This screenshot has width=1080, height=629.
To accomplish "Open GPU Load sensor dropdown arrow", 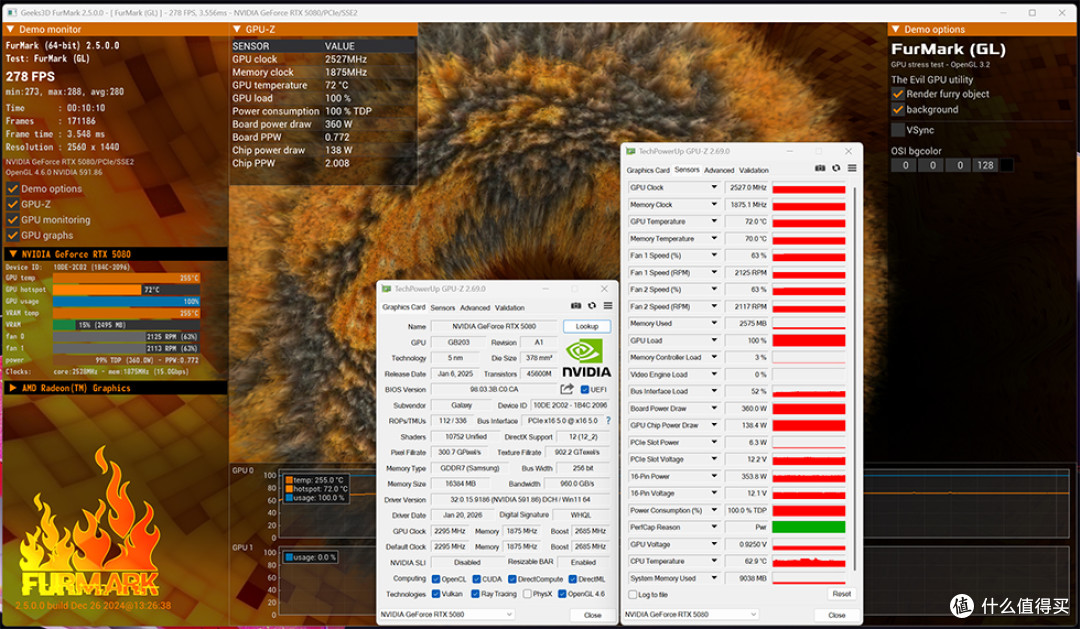I will [714, 340].
